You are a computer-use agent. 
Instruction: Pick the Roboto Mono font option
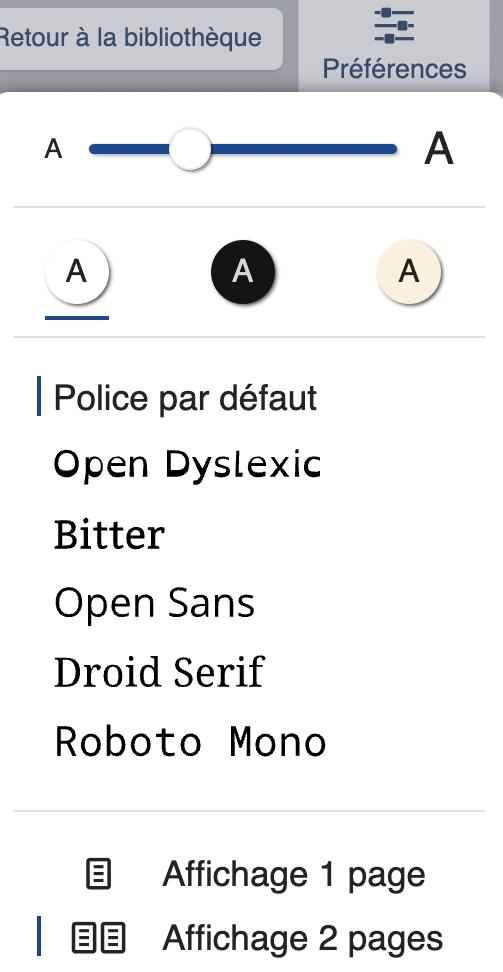click(190, 741)
